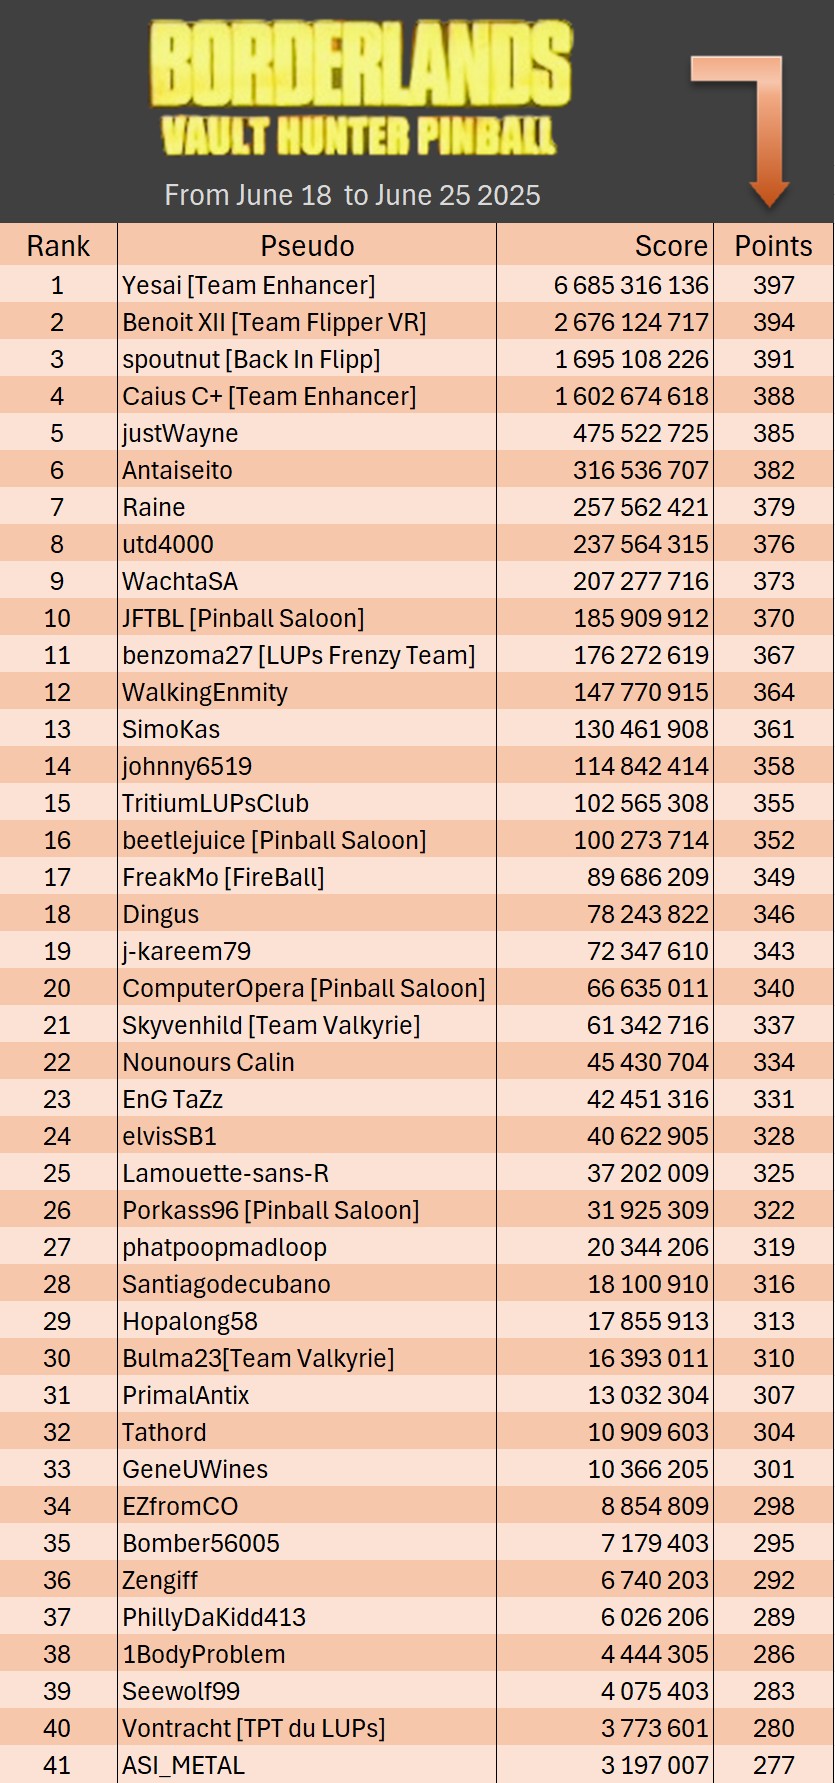Screen dimensions: 835x1783
Task: Select Skyvenhild [Team Valkyrie] entry
Action: click(271, 1025)
